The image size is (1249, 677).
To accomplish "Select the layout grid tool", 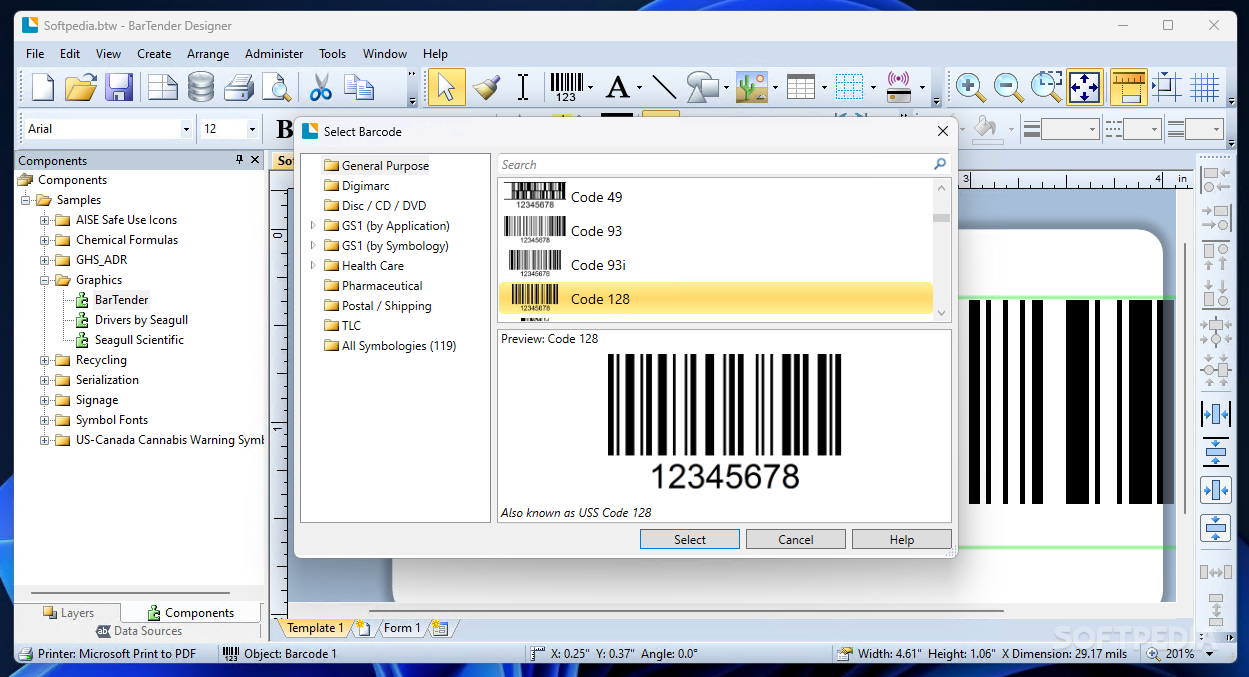I will (x=849, y=88).
